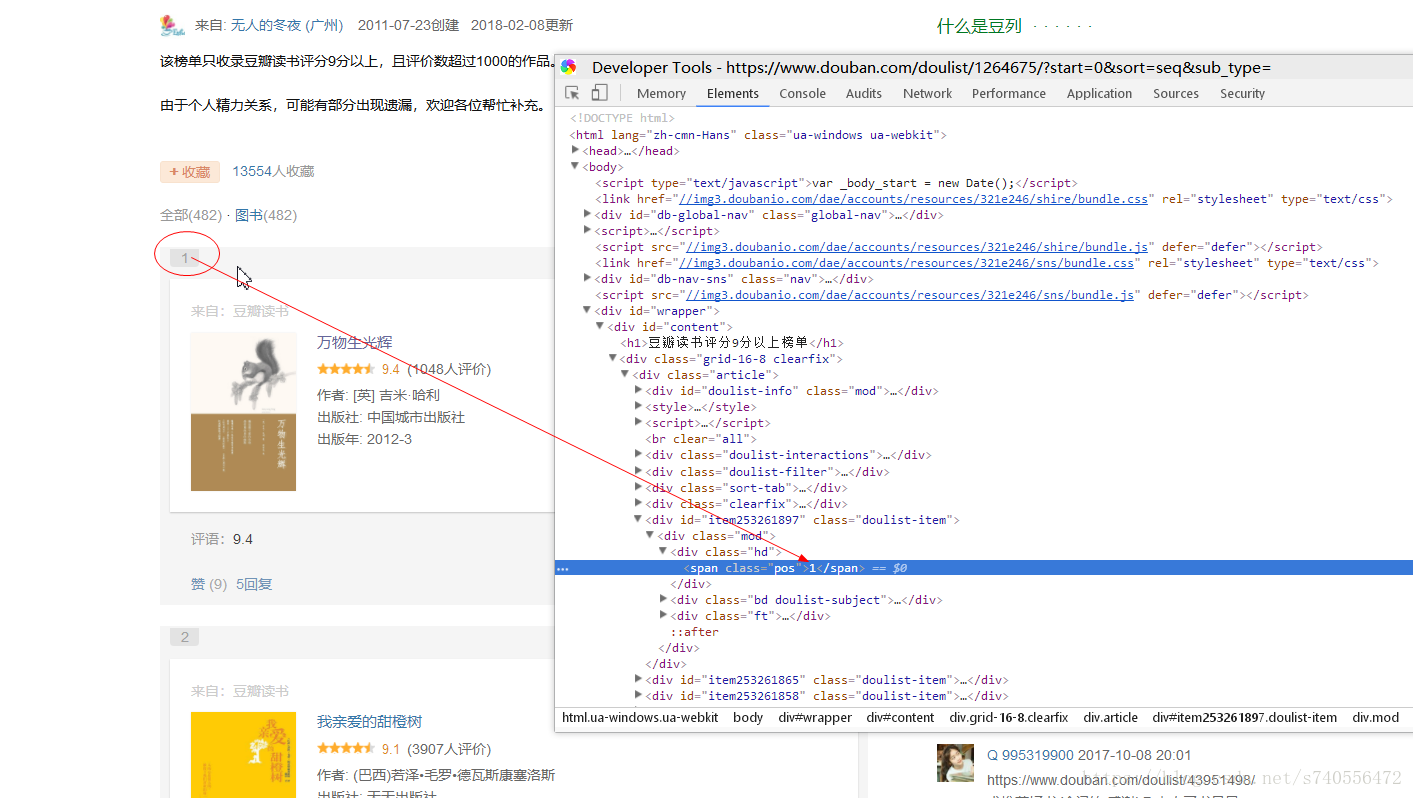Collapse the wrapper div node
This screenshot has width=1413, height=798.
pos(587,310)
